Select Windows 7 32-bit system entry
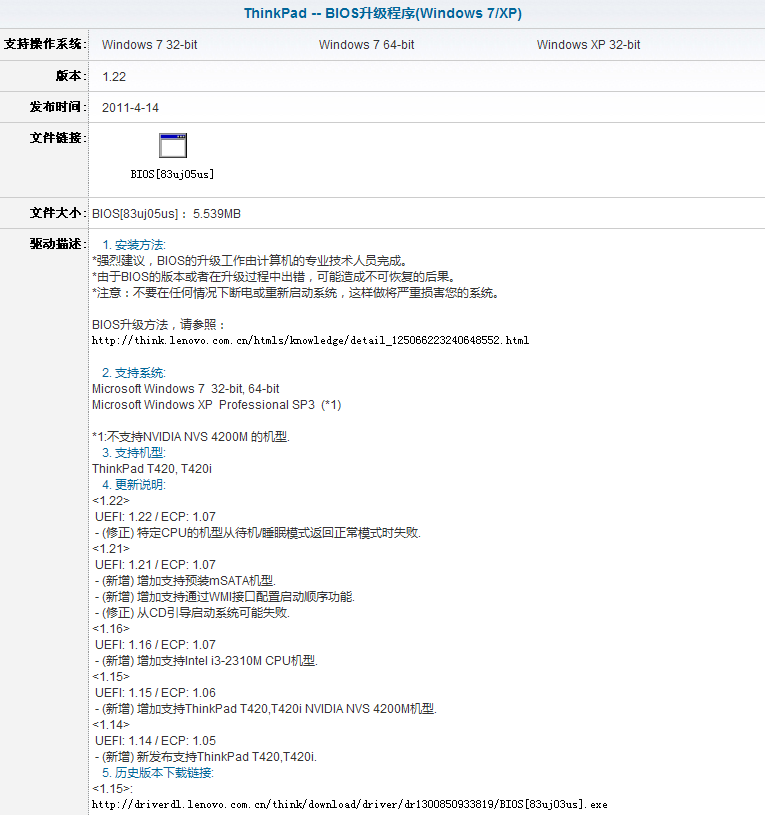The height and width of the screenshot is (815, 765). (150, 45)
